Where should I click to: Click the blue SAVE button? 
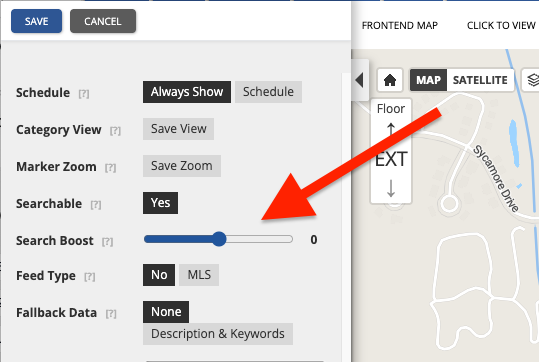tap(36, 21)
